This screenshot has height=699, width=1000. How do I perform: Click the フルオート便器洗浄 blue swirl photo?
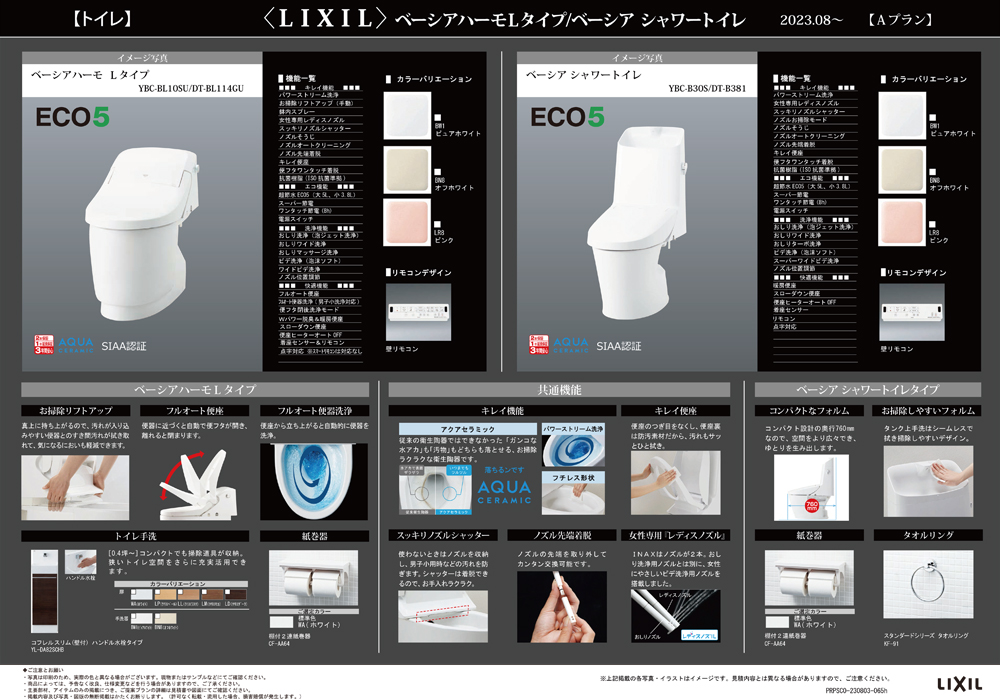[314, 481]
